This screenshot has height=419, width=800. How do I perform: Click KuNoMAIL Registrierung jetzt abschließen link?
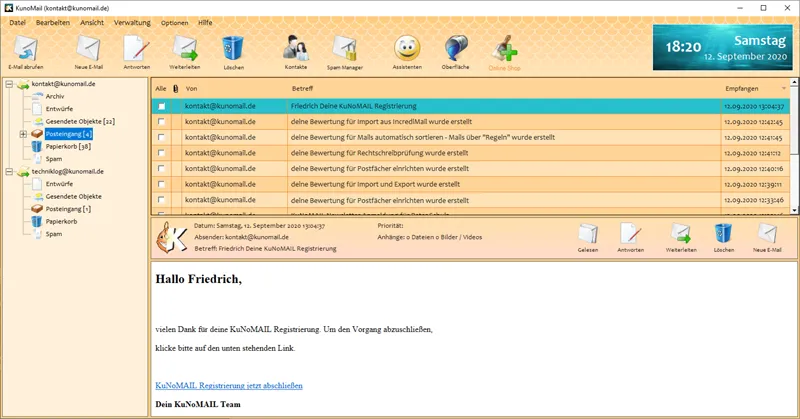coord(229,386)
